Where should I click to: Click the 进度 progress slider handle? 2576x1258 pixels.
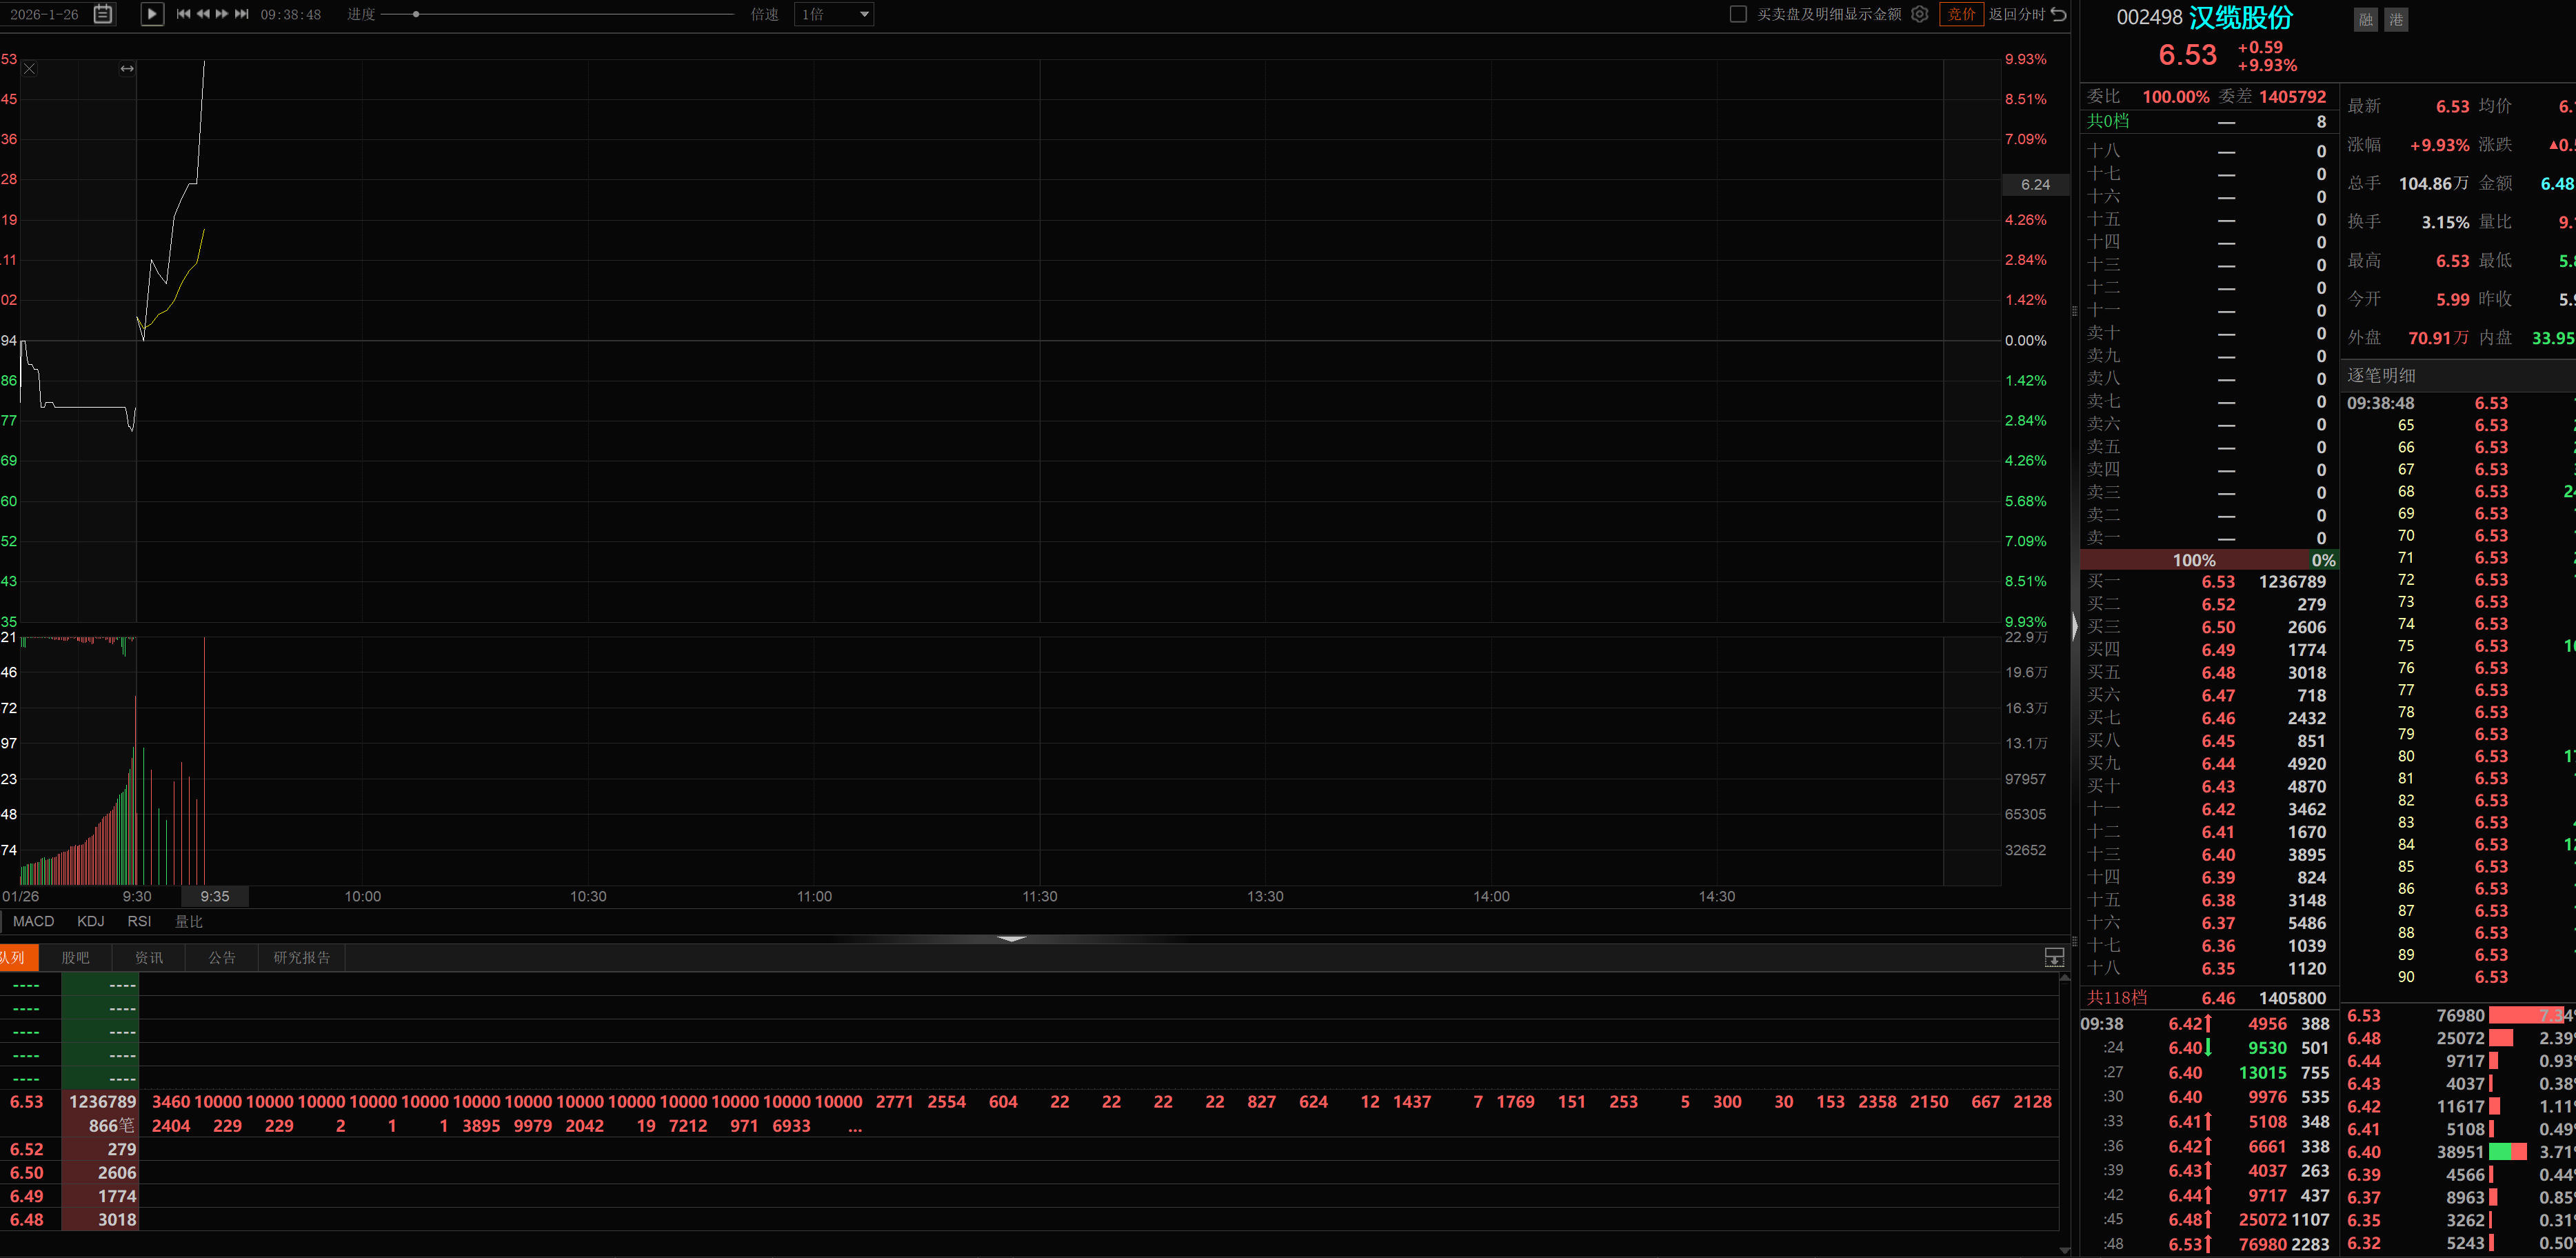coord(416,14)
